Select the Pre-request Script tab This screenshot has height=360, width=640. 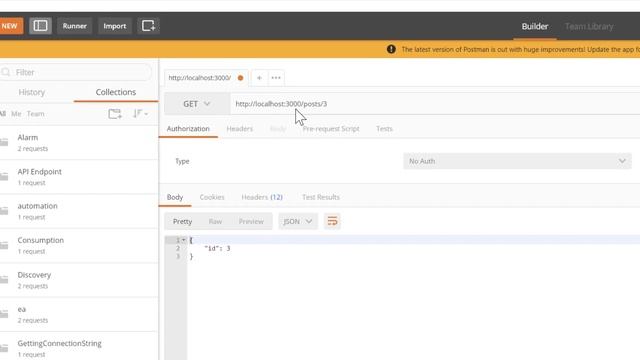tap(331, 129)
